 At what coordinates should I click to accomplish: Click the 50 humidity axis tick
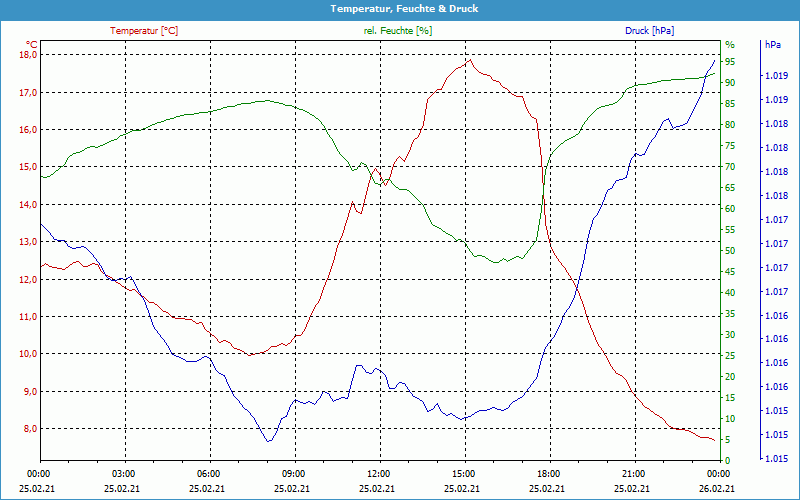(730, 251)
